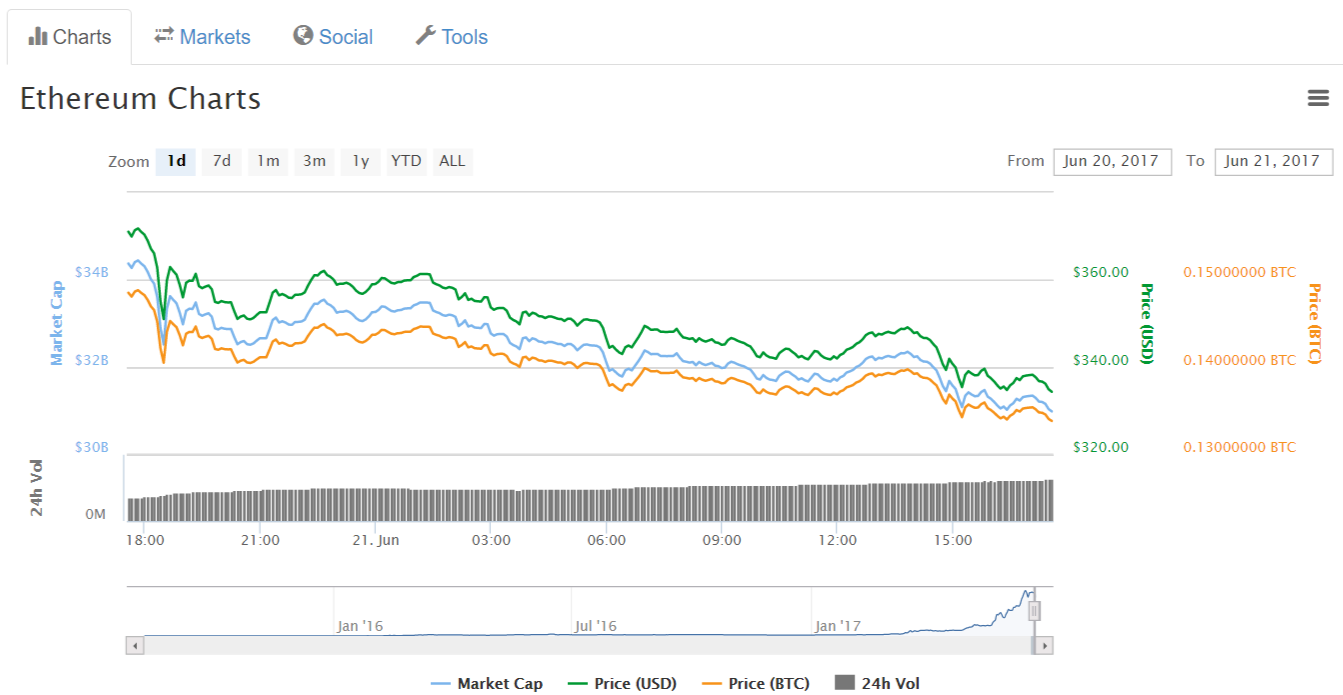
Task: Open the Tools tab
Action: coord(452,37)
